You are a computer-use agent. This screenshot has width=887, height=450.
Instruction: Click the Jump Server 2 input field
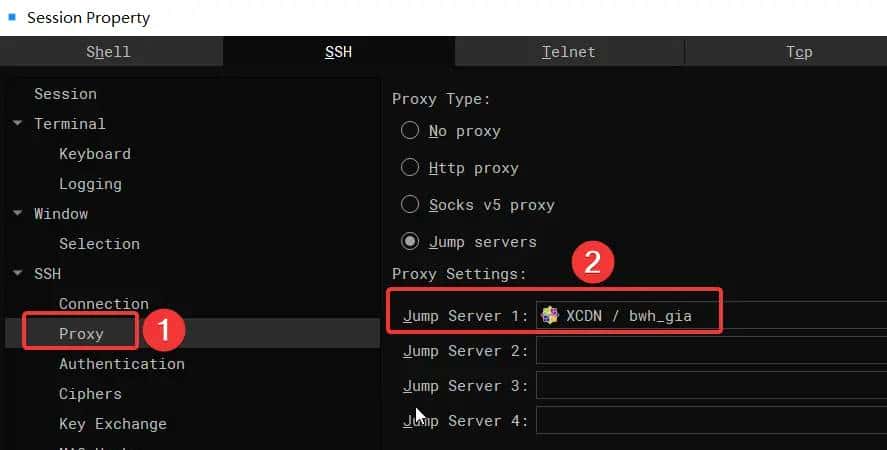pyautogui.click(x=710, y=351)
